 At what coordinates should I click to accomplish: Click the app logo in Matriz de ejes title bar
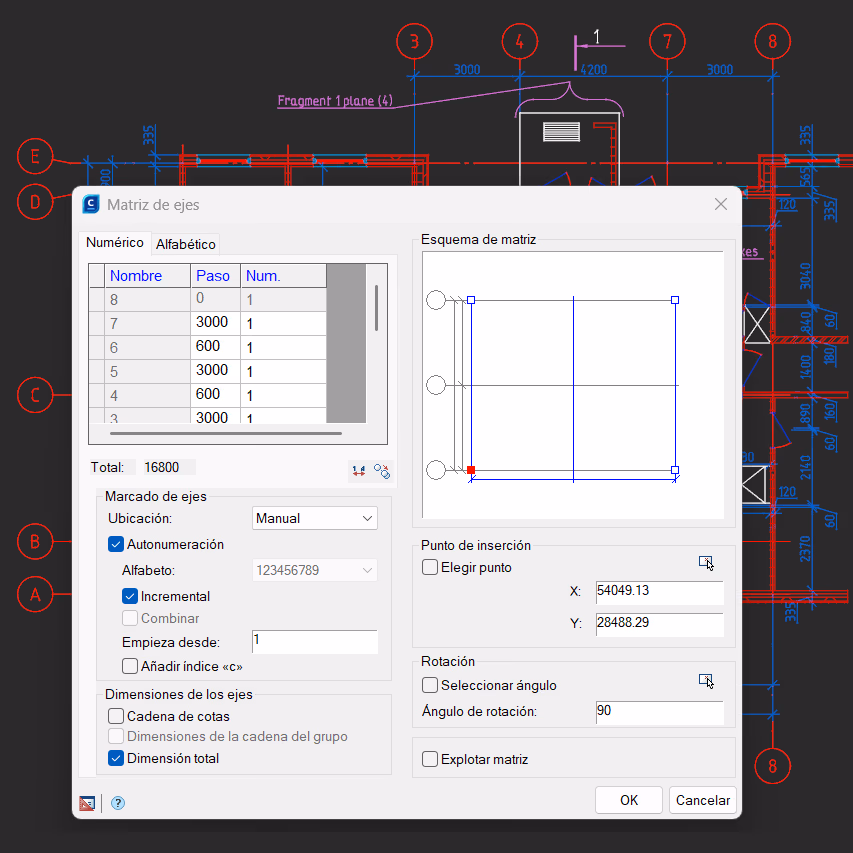pos(91,204)
